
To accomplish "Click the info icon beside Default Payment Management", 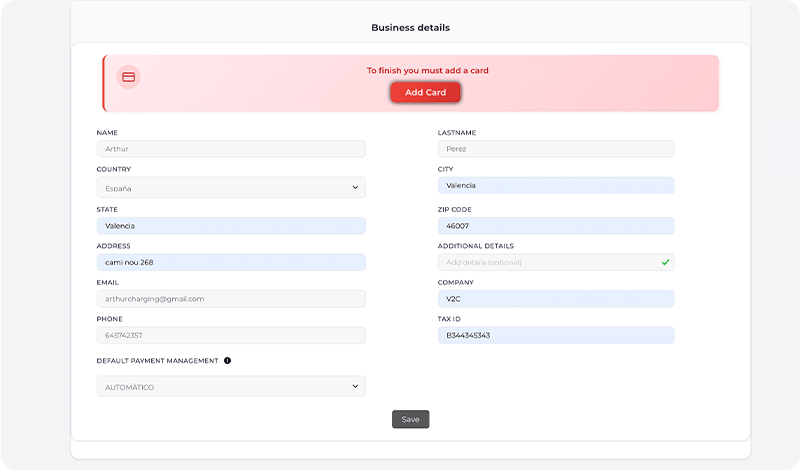I will click(227, 361).
